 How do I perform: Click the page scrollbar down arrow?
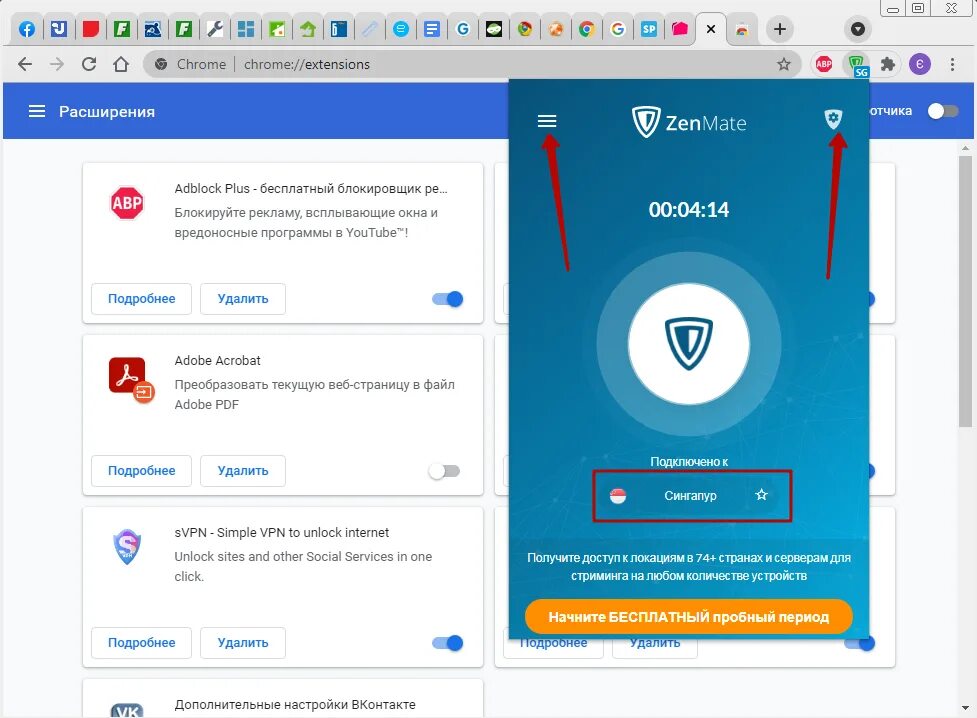click(965, 708)
